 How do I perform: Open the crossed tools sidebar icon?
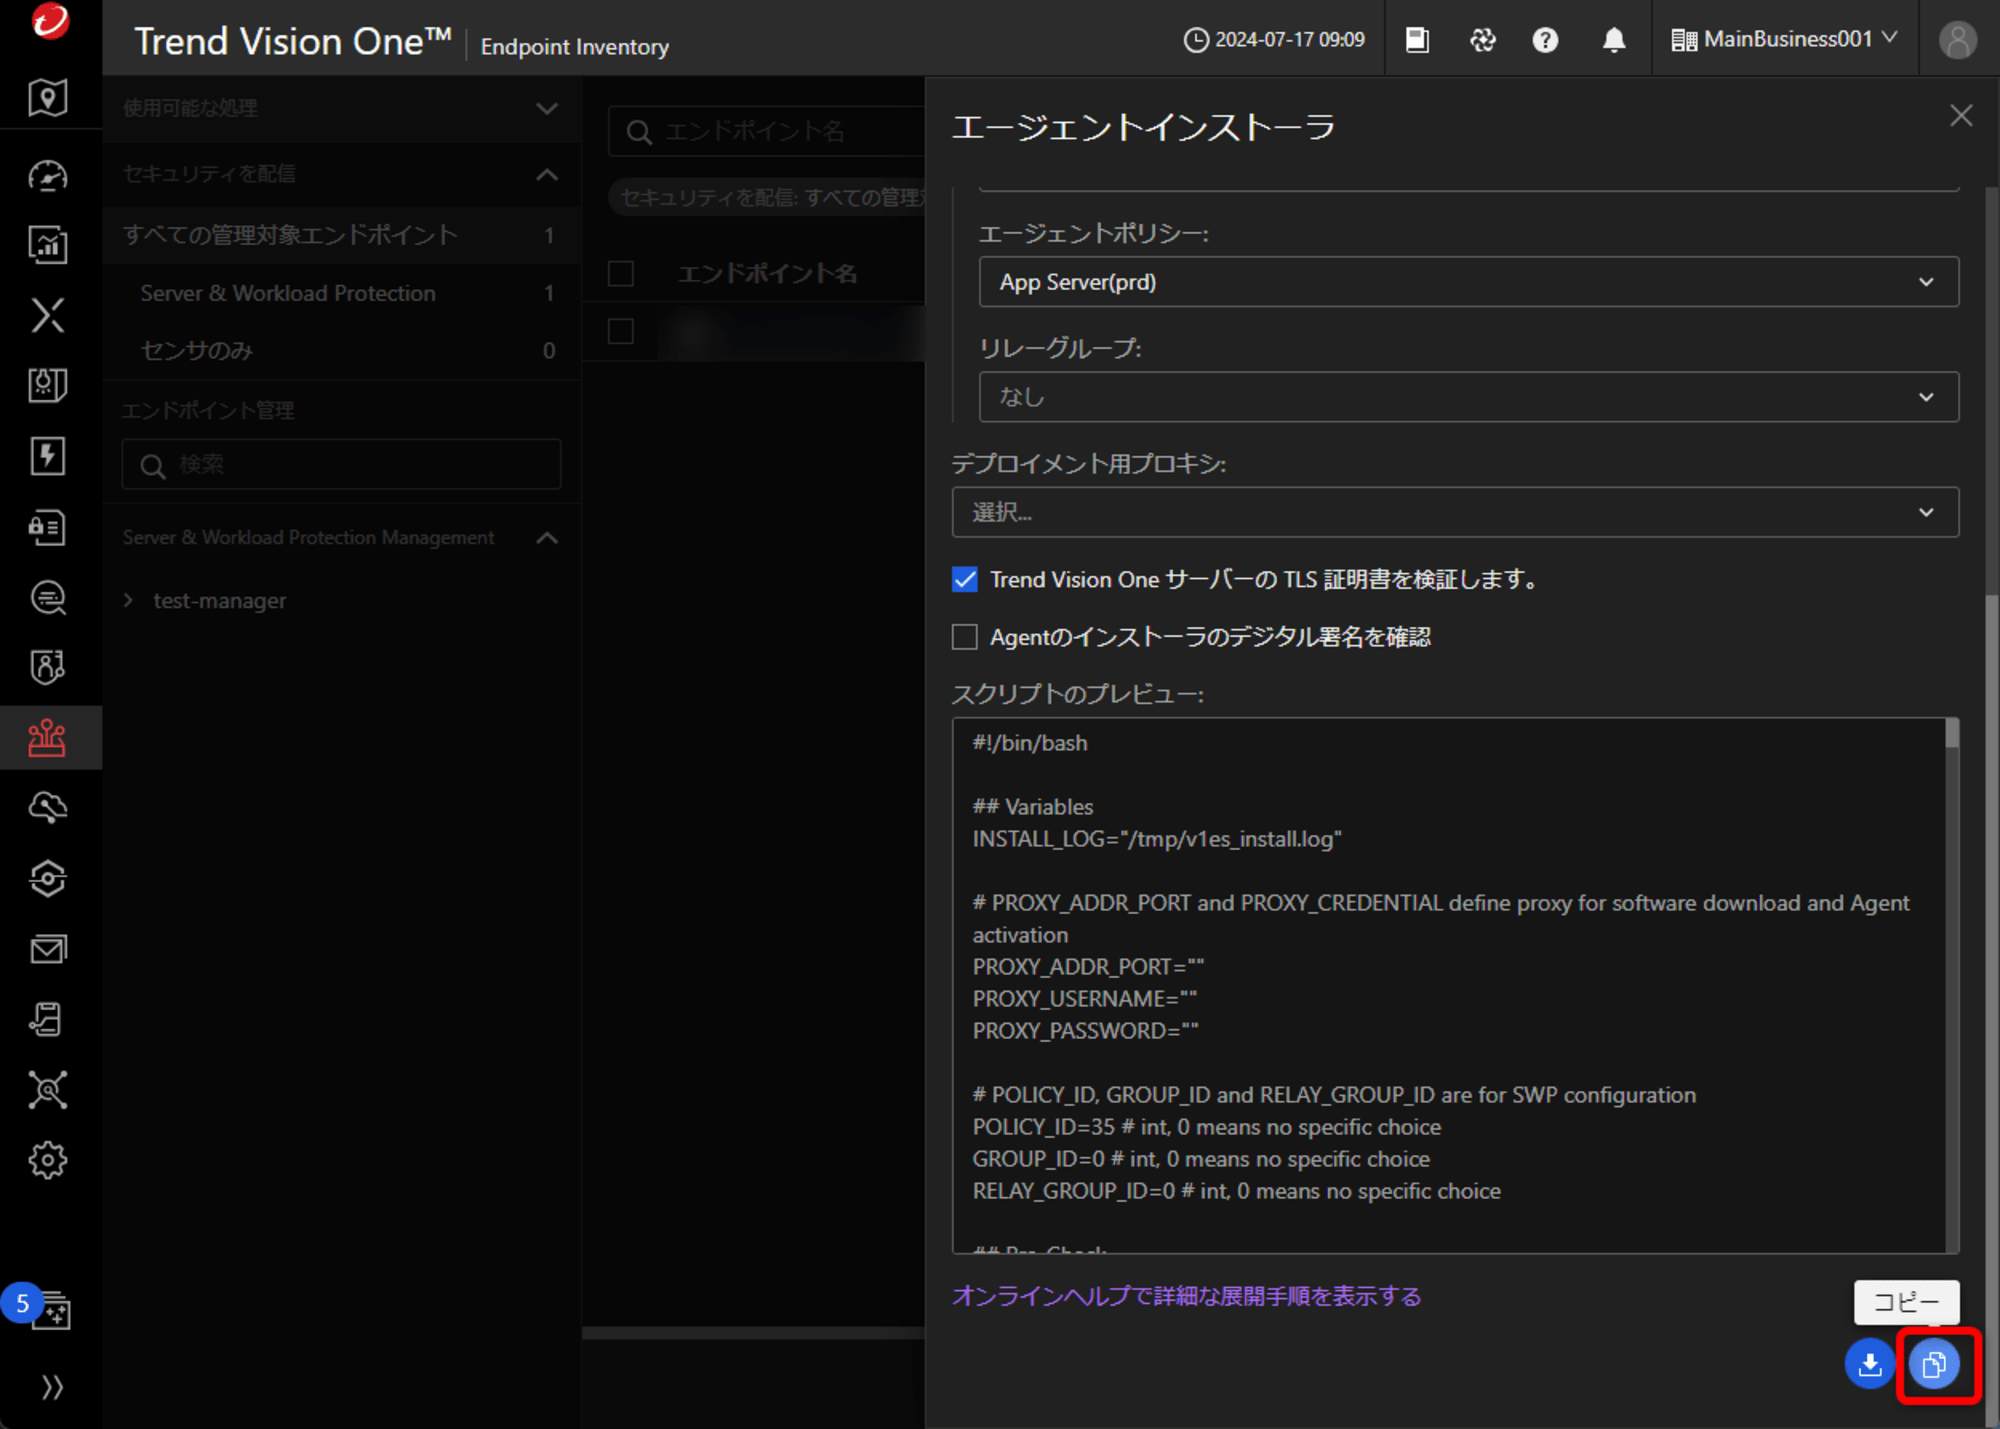point(48,1090)
